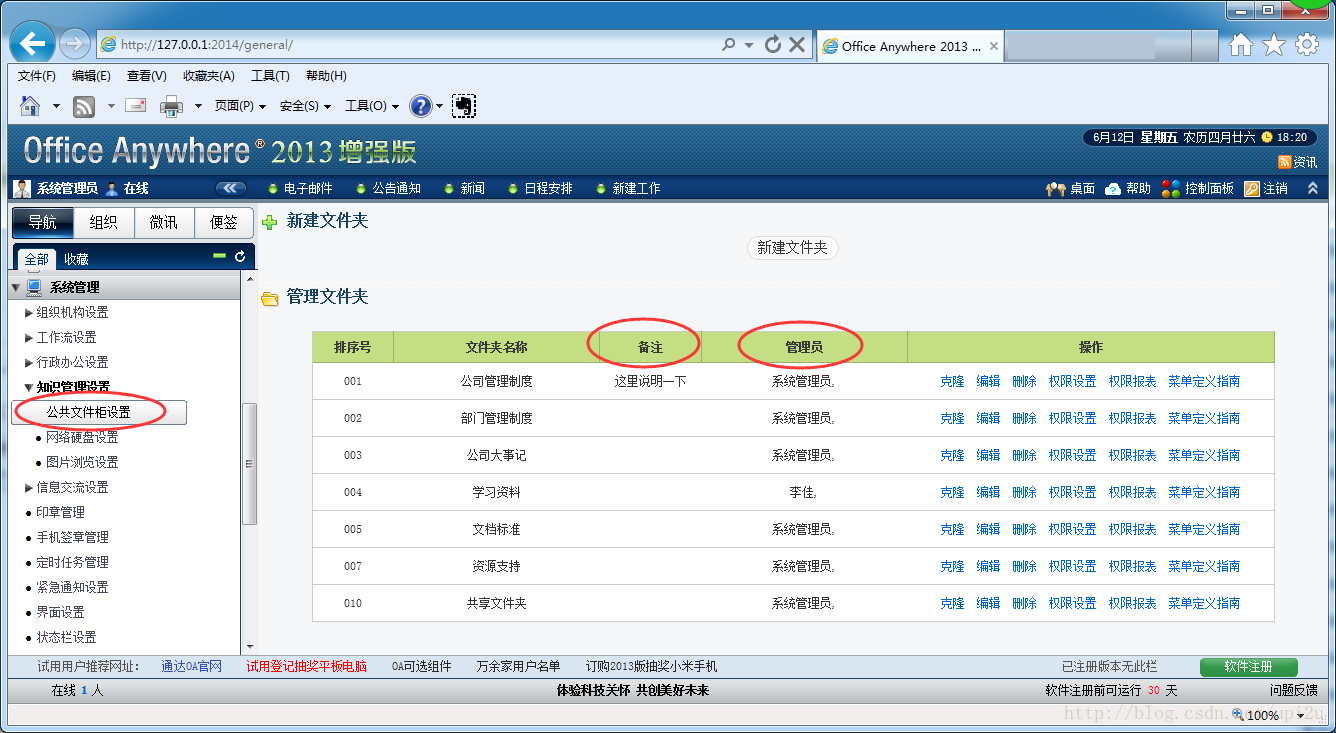The height and width of the screenshot is (733, 1336).
Task: Click the read mail toolbar icon
Action: [x=135, y=105]
